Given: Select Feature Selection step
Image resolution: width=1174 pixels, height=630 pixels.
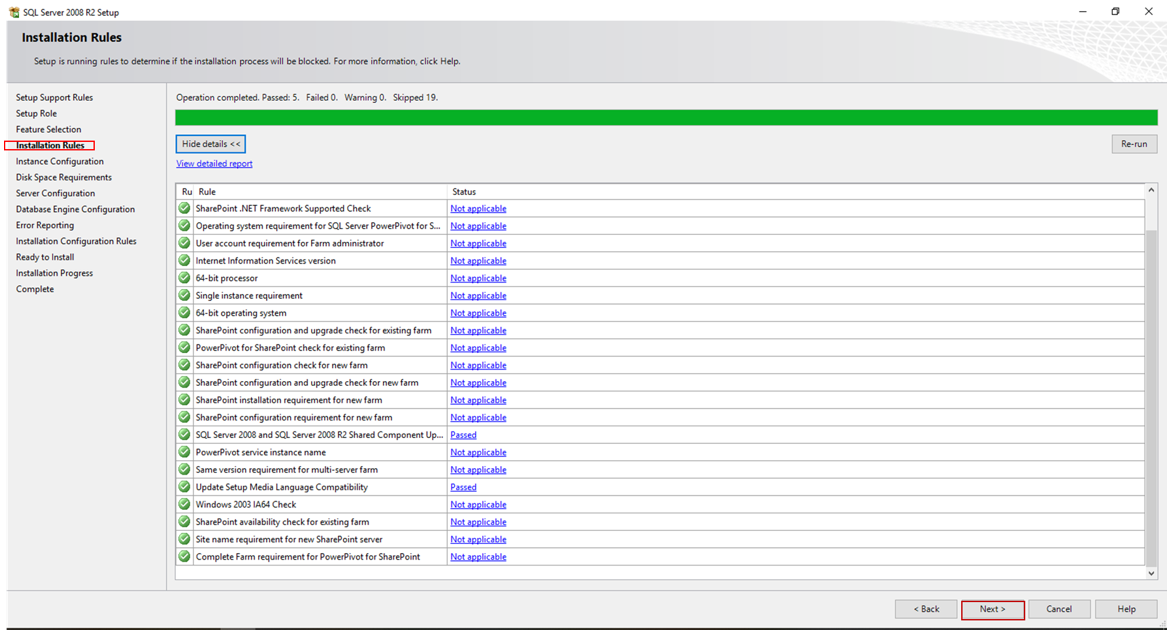Looking at the screenshot, I should (49, 130).
